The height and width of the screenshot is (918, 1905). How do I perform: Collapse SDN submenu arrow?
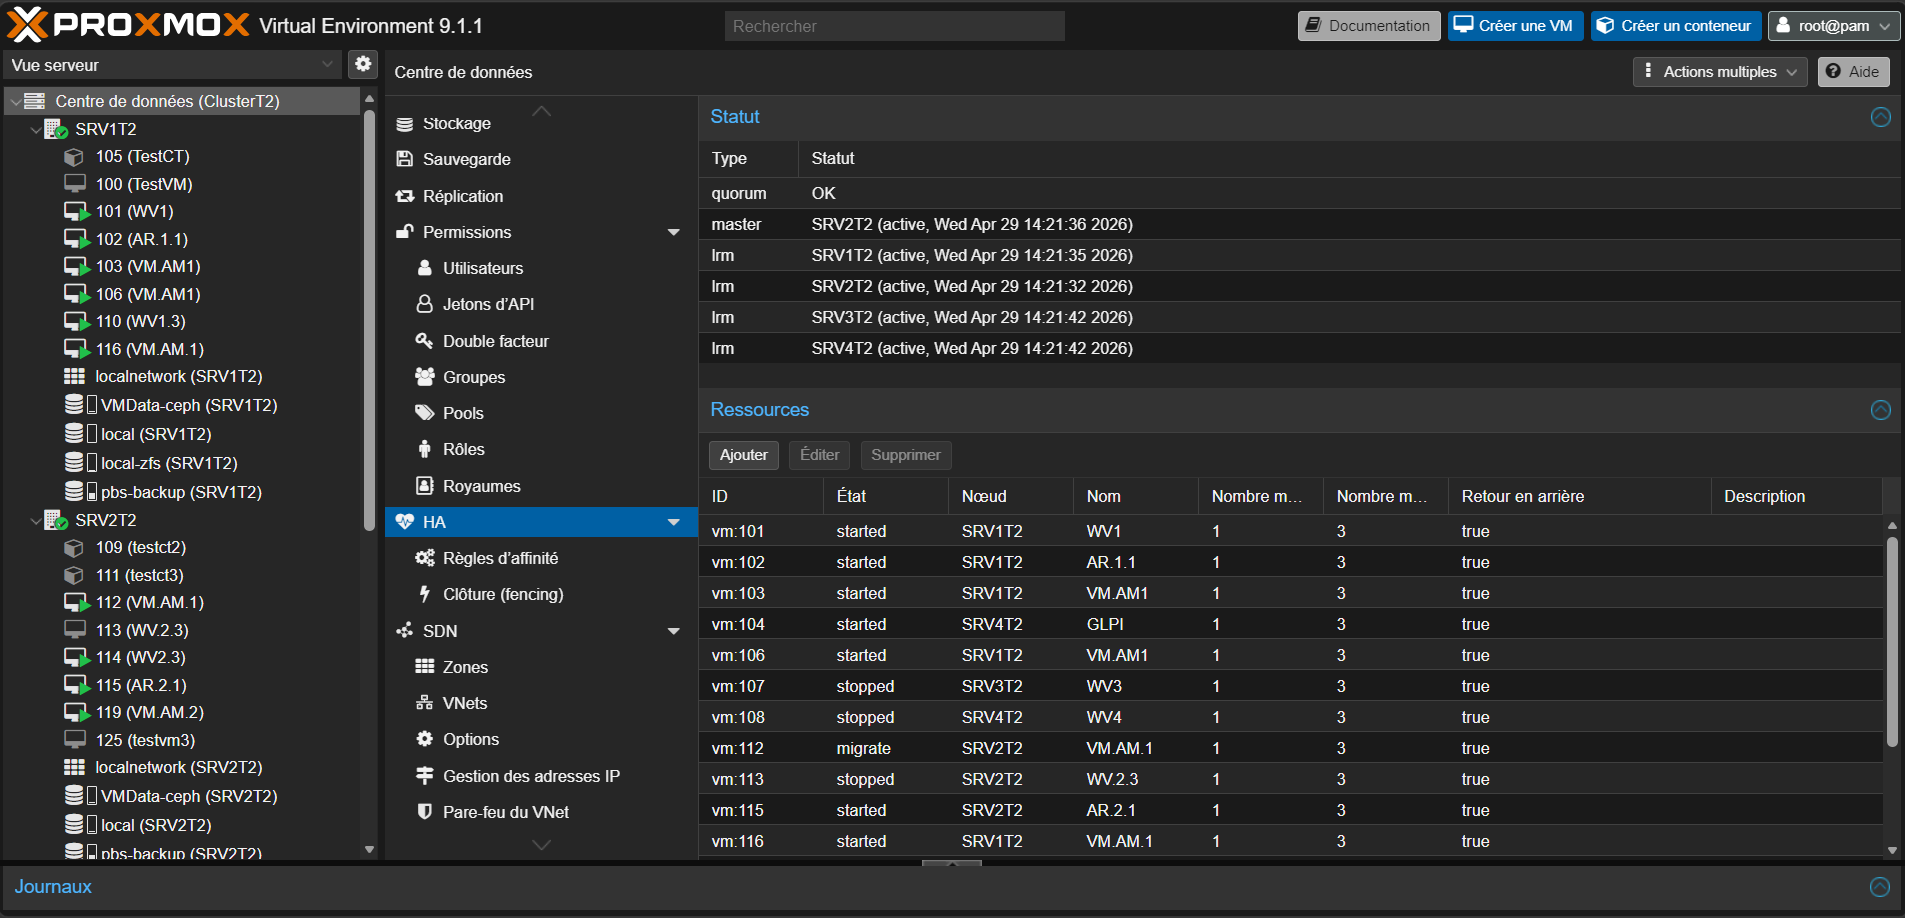coord(674,631)
